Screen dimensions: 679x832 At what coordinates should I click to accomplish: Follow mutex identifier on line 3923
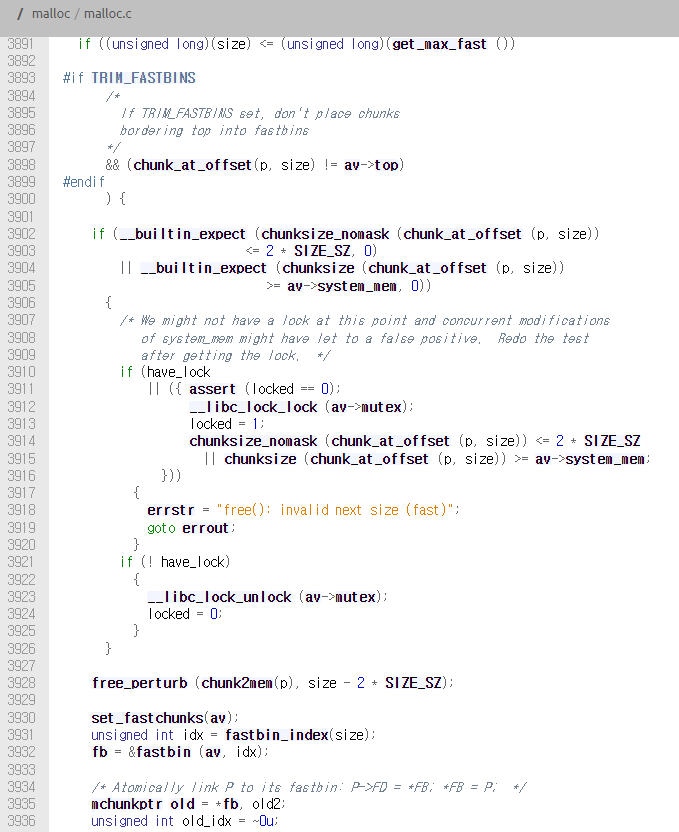click(x=355, y=597)
